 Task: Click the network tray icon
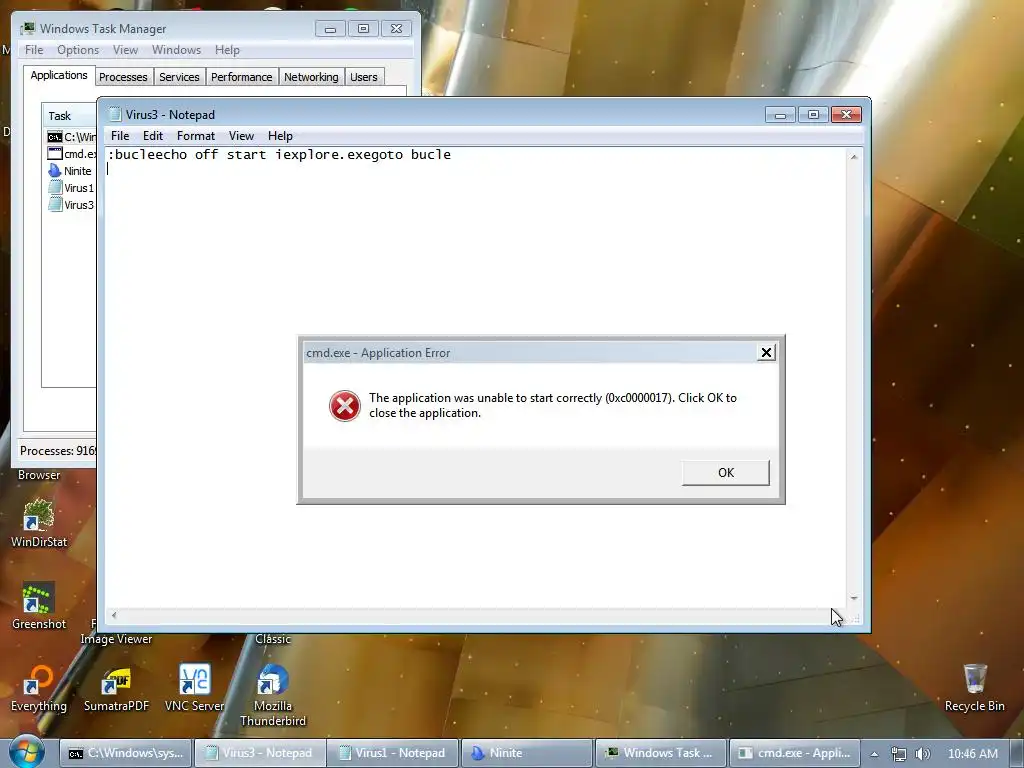(x=899, y=754)
